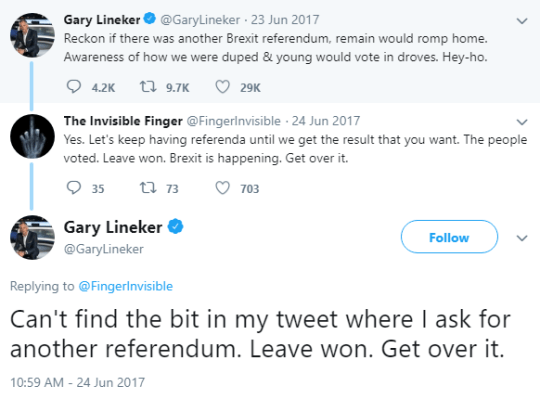
Task: Open The Invisible Finger profile name link
Action: pos(123,121)
